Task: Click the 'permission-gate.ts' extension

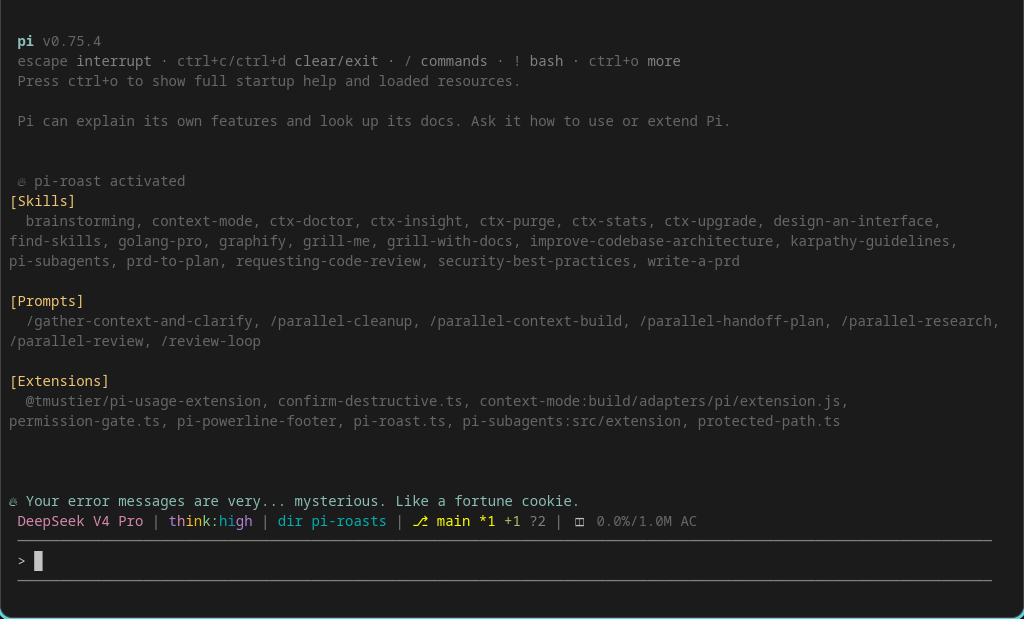Action: coord(84,421)
